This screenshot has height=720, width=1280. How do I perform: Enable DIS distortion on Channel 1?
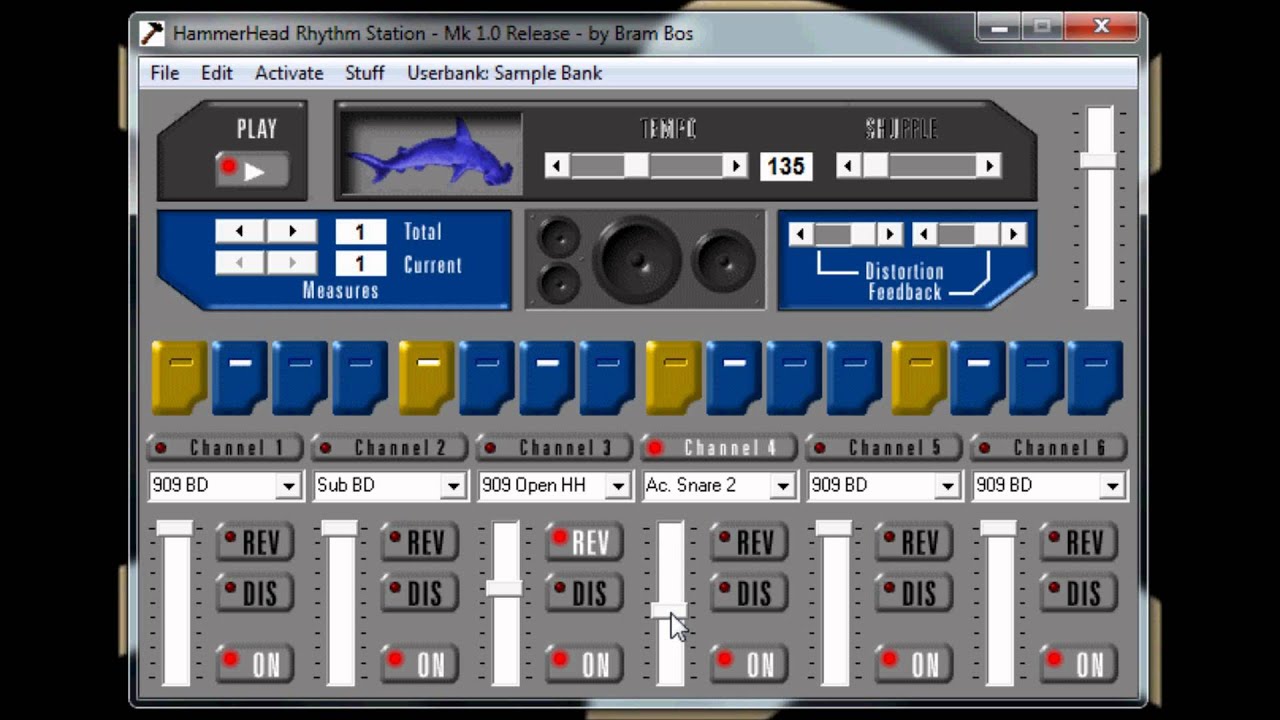(x=256, y=593)
